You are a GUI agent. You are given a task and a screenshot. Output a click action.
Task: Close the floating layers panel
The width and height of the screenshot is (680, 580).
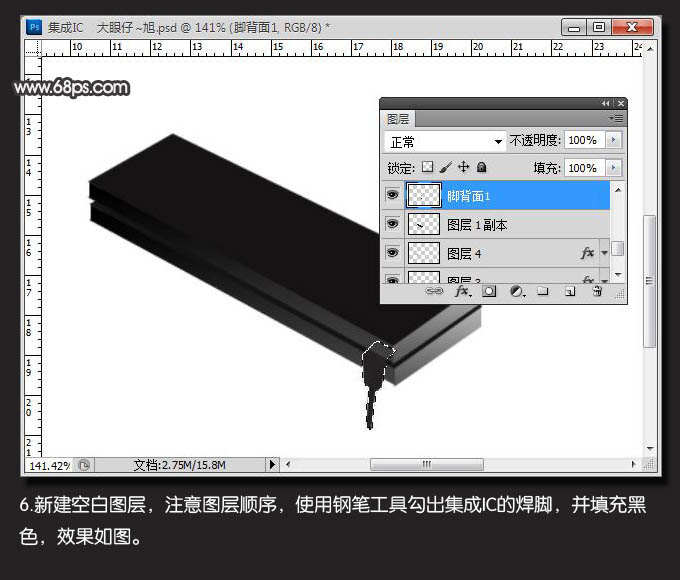point(621,103)
